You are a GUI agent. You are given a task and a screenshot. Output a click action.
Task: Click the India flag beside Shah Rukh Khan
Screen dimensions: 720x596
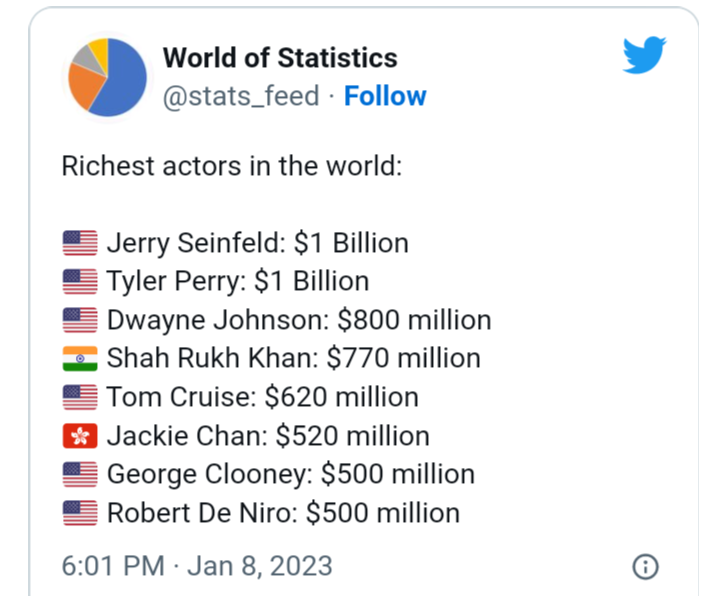(80, 358)
